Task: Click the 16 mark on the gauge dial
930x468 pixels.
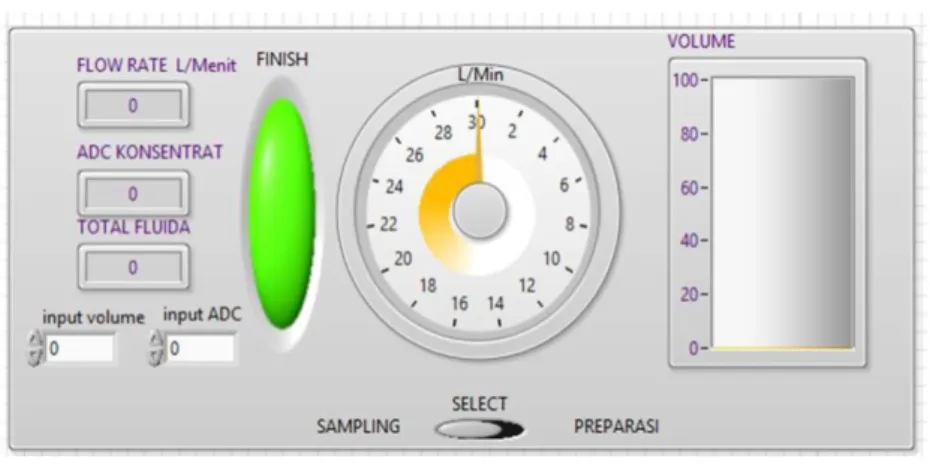Action: pos(460,304)
